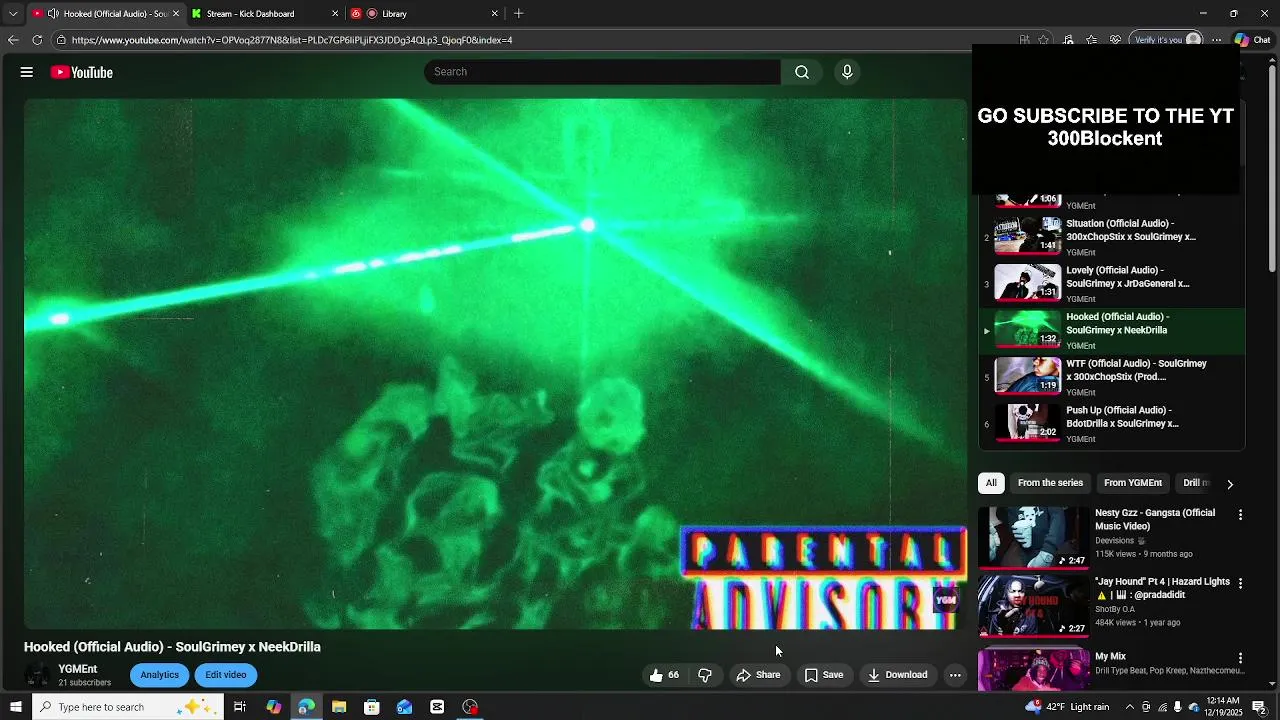Select the From the series chip
Screen dimensions: 1280x720
click(x=1050, y=483)
